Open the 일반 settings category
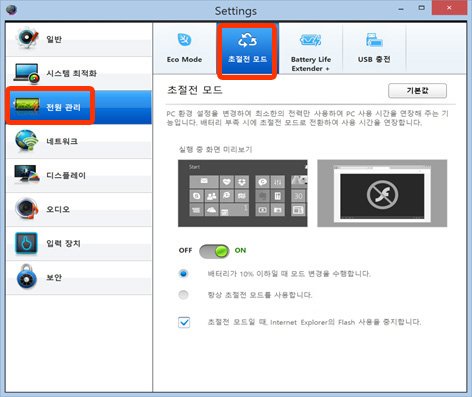Screen dimensions: 472x397 [x=79, y=39]
